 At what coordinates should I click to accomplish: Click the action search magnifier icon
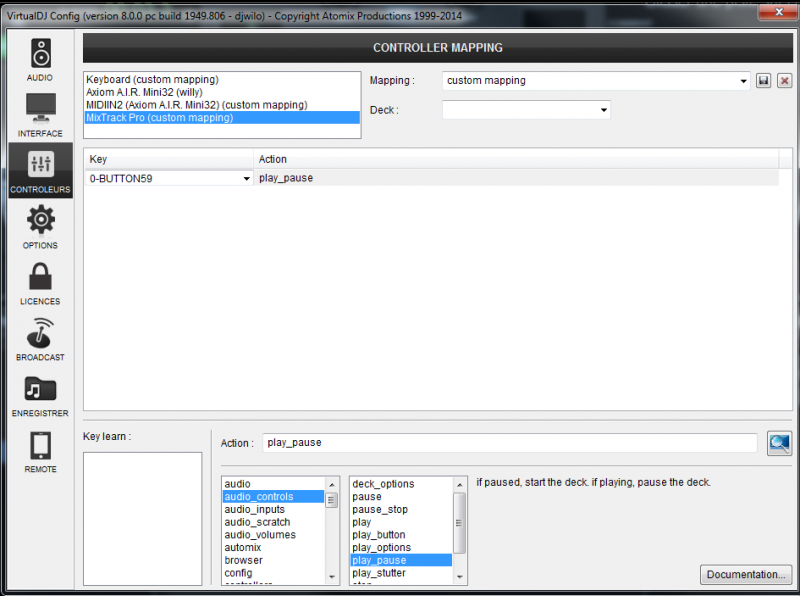click(x=779, y=443)
